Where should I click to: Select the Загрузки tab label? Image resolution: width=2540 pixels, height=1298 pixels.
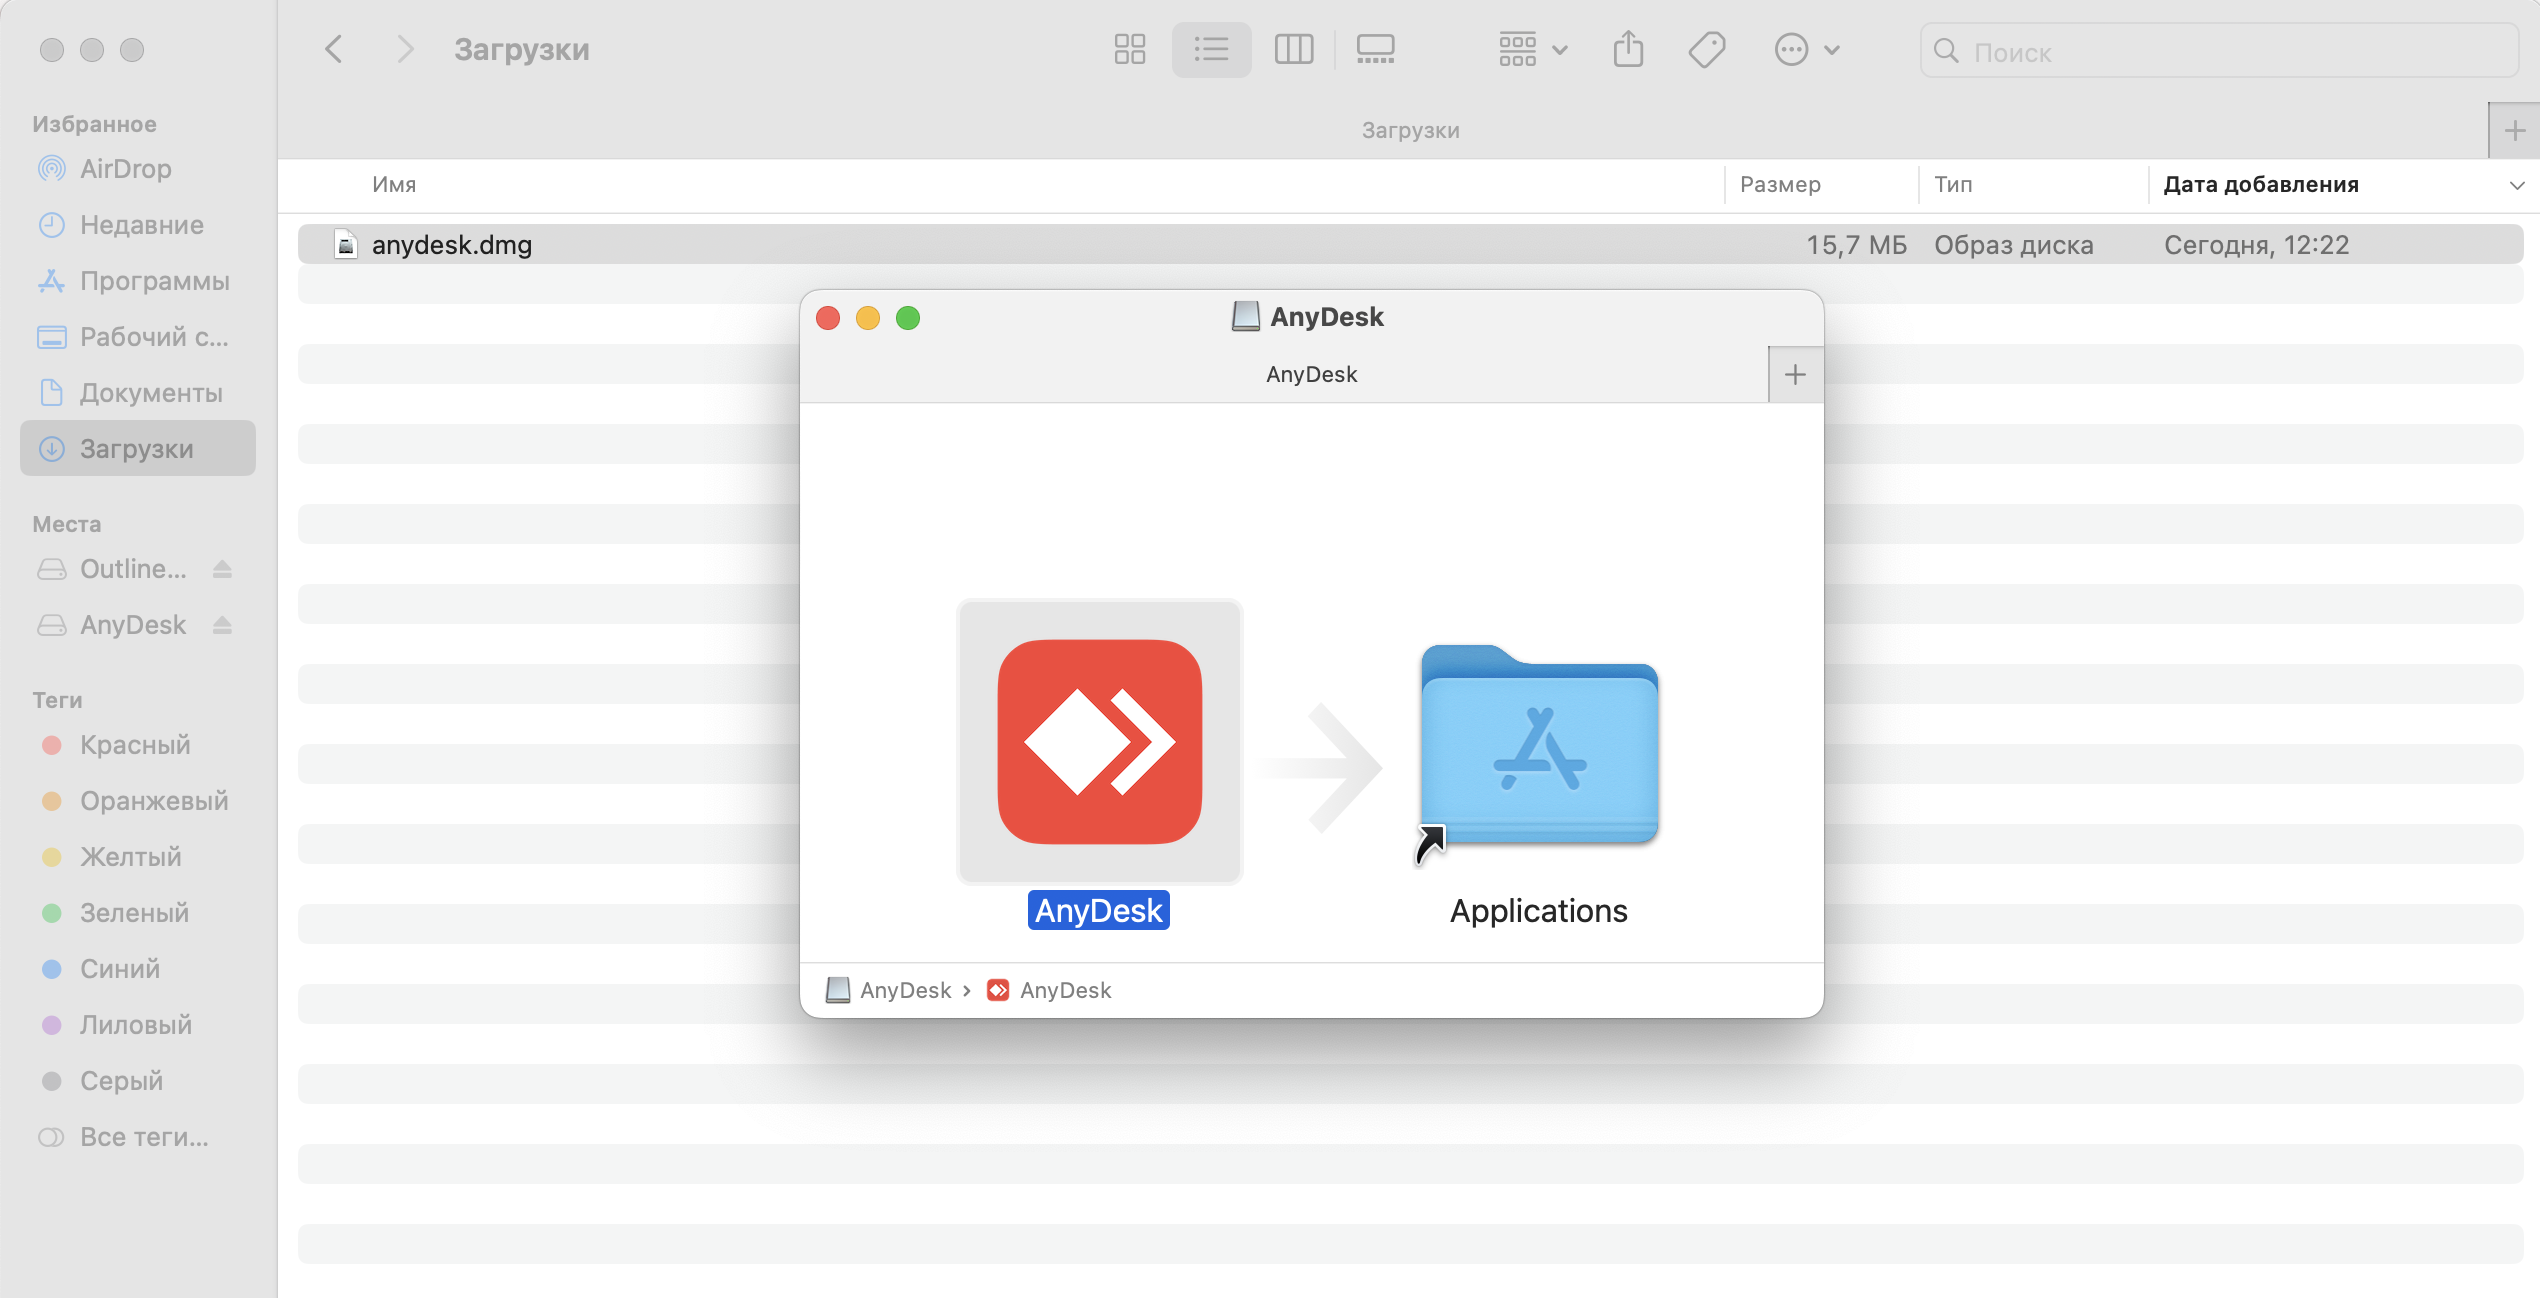coord(1410,130)
